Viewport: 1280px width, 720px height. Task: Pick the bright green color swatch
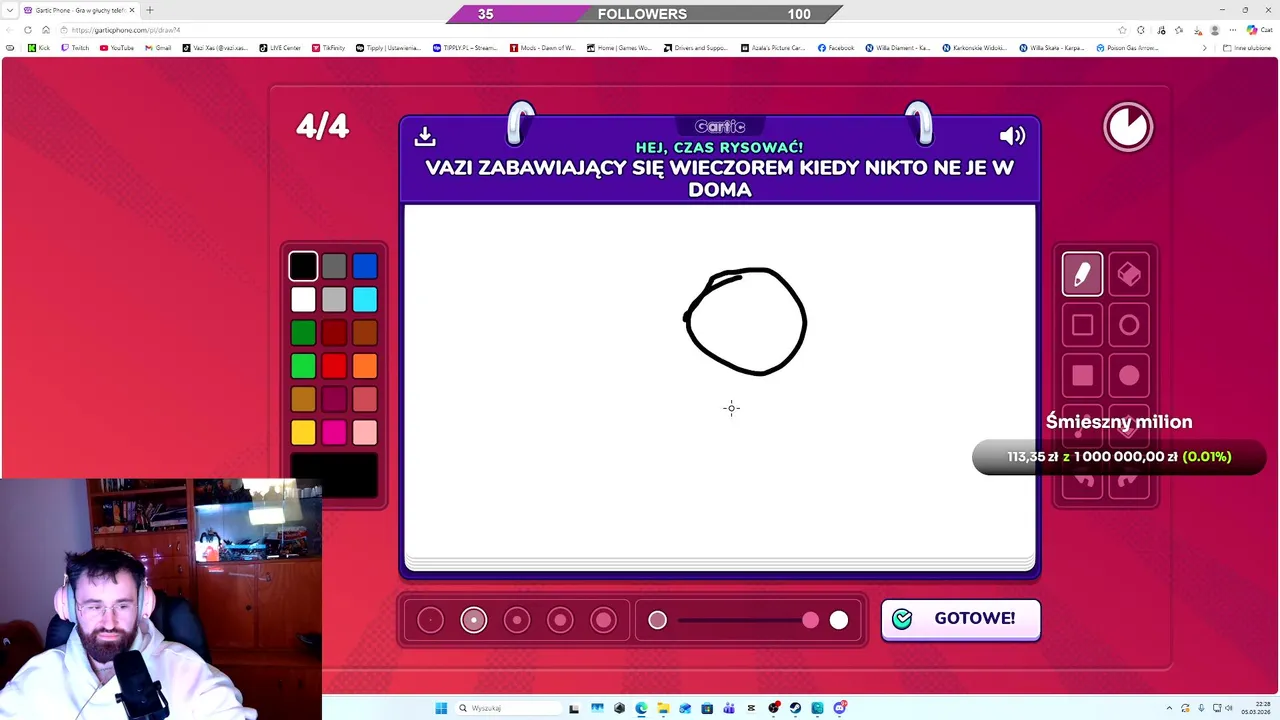303,366
